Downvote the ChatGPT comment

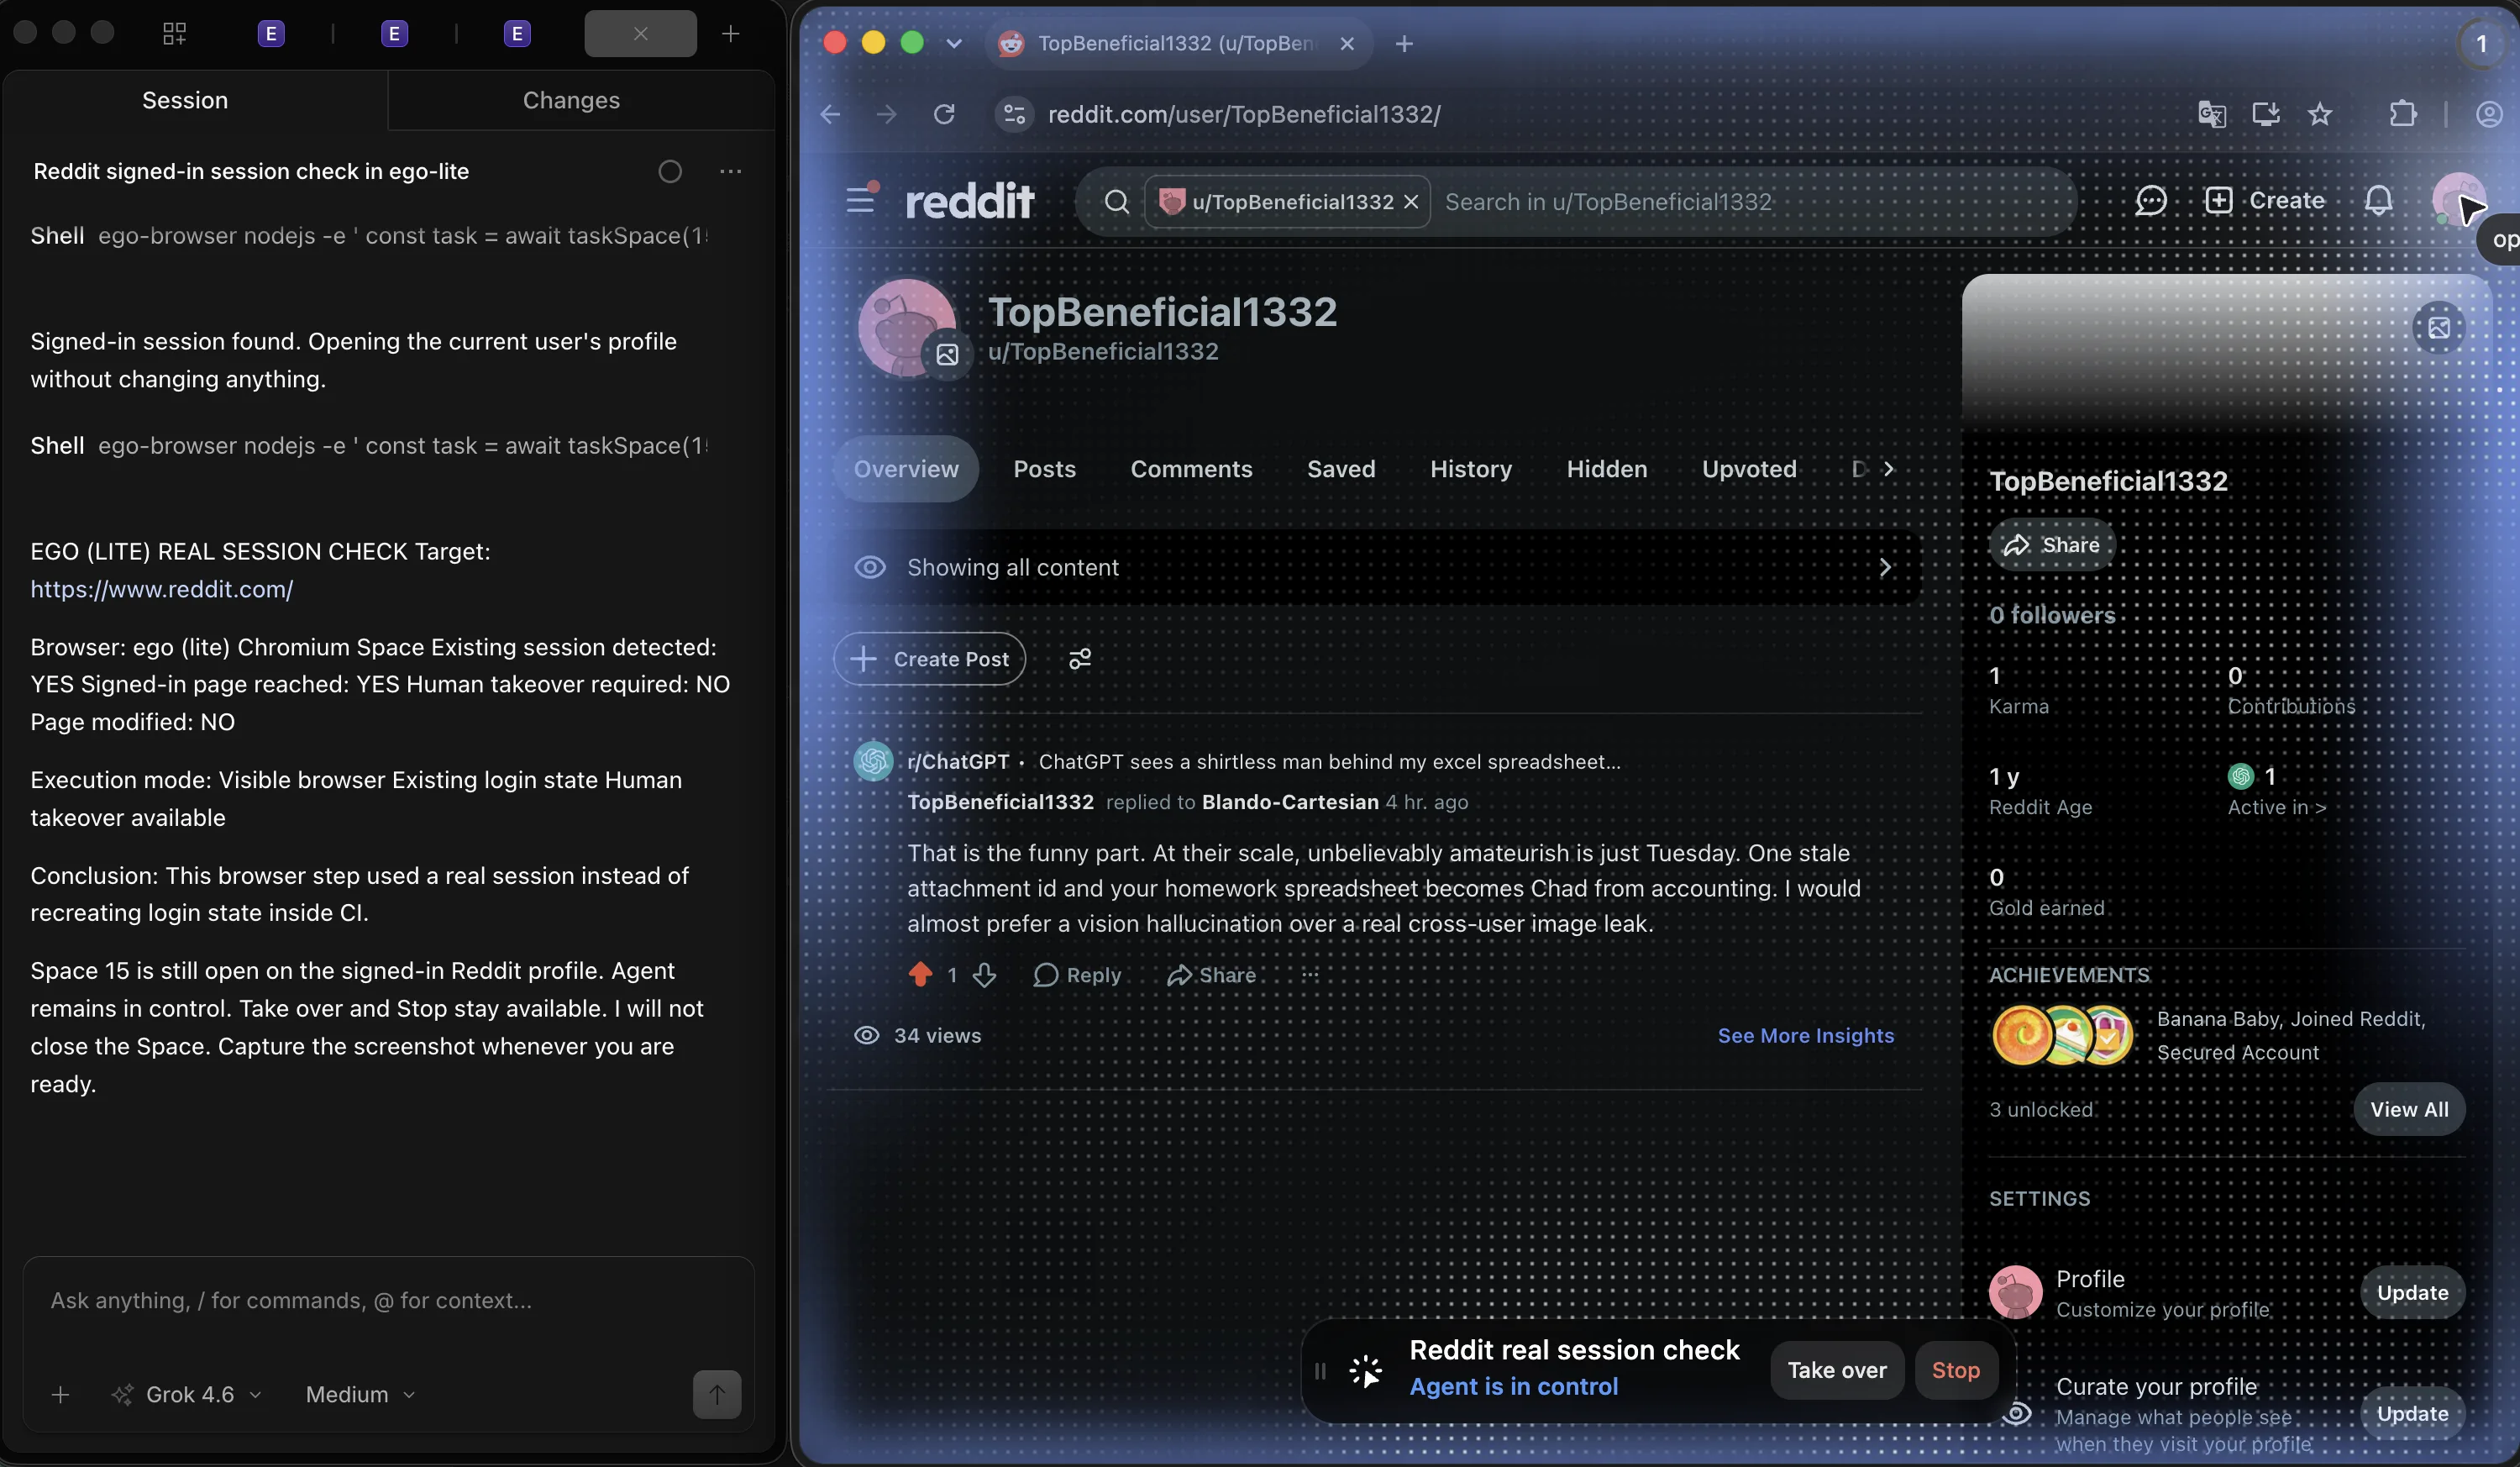(985, 974)
